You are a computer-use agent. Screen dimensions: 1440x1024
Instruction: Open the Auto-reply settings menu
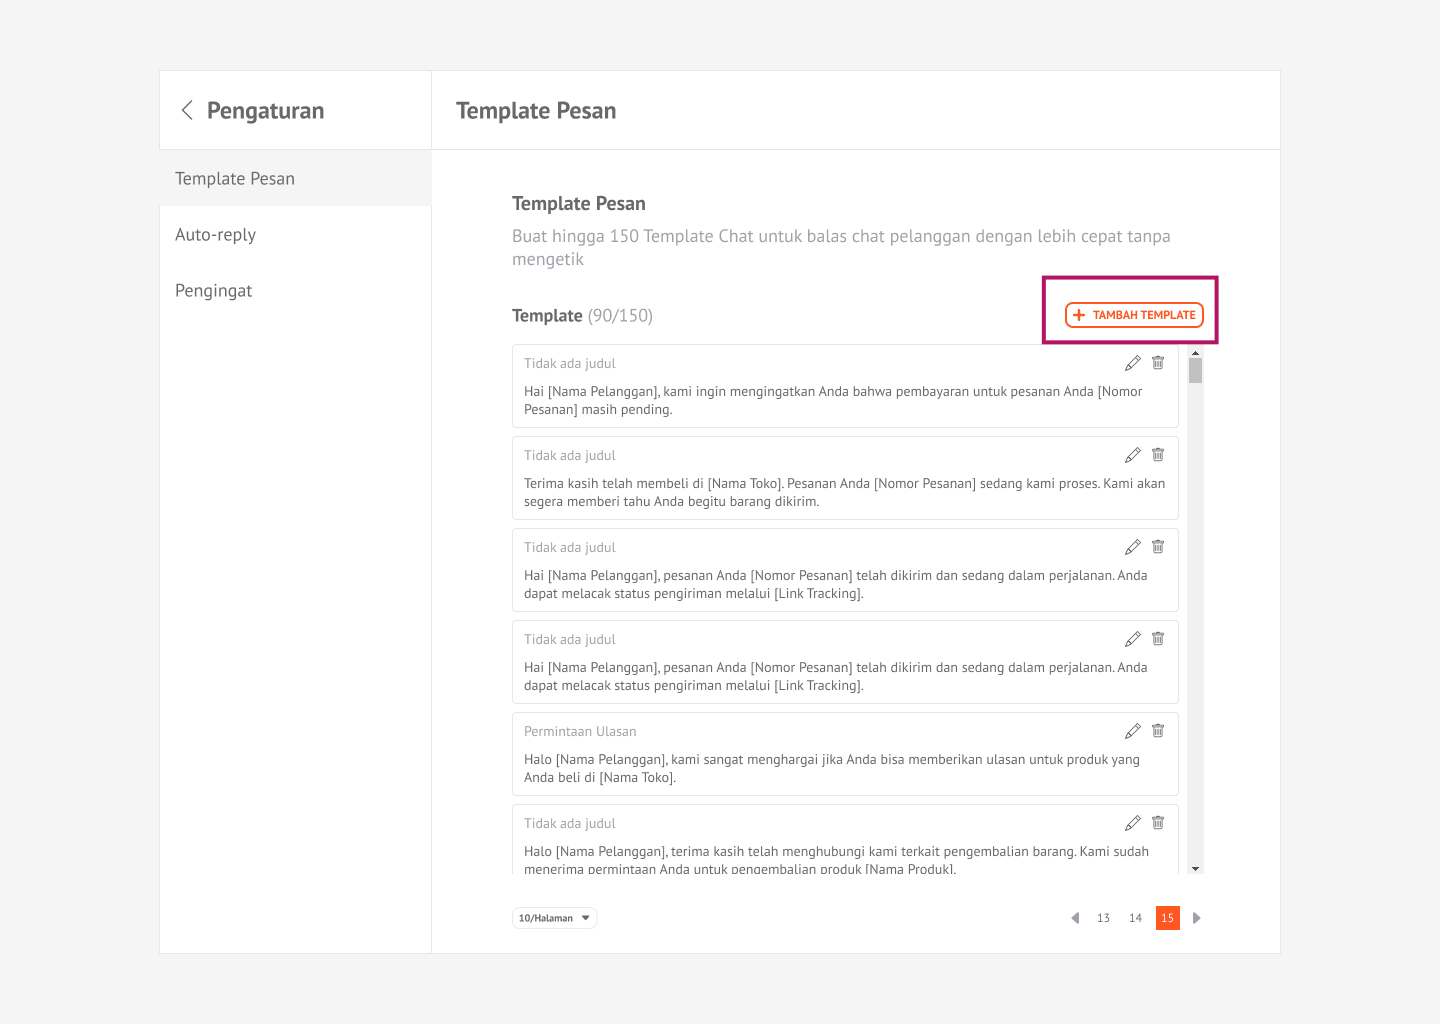click(216, 235)
